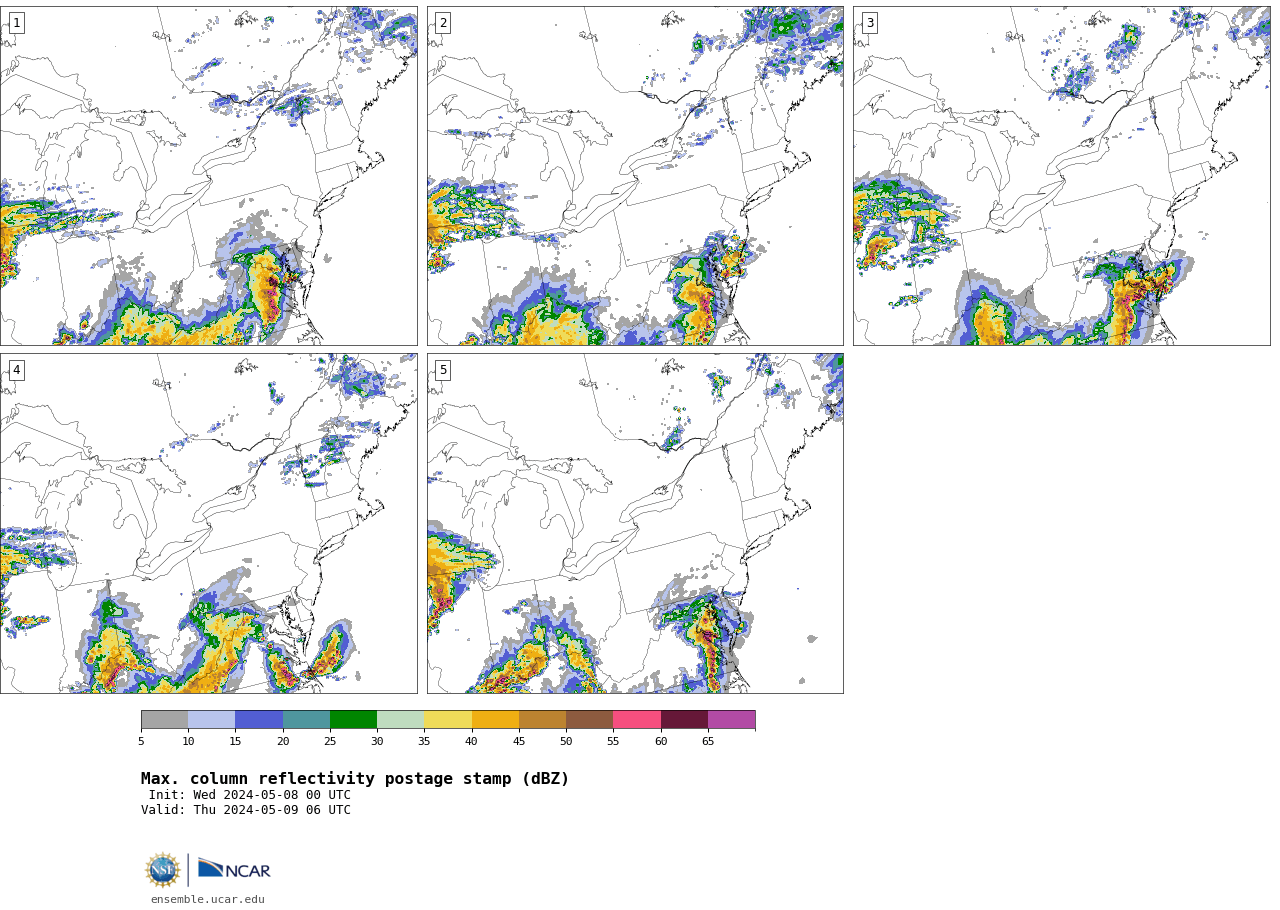This screenshot has height=910, width=1280.
Task: Click the pale green 30-35 dBZ swatch
Action: (x=400, y=720)
